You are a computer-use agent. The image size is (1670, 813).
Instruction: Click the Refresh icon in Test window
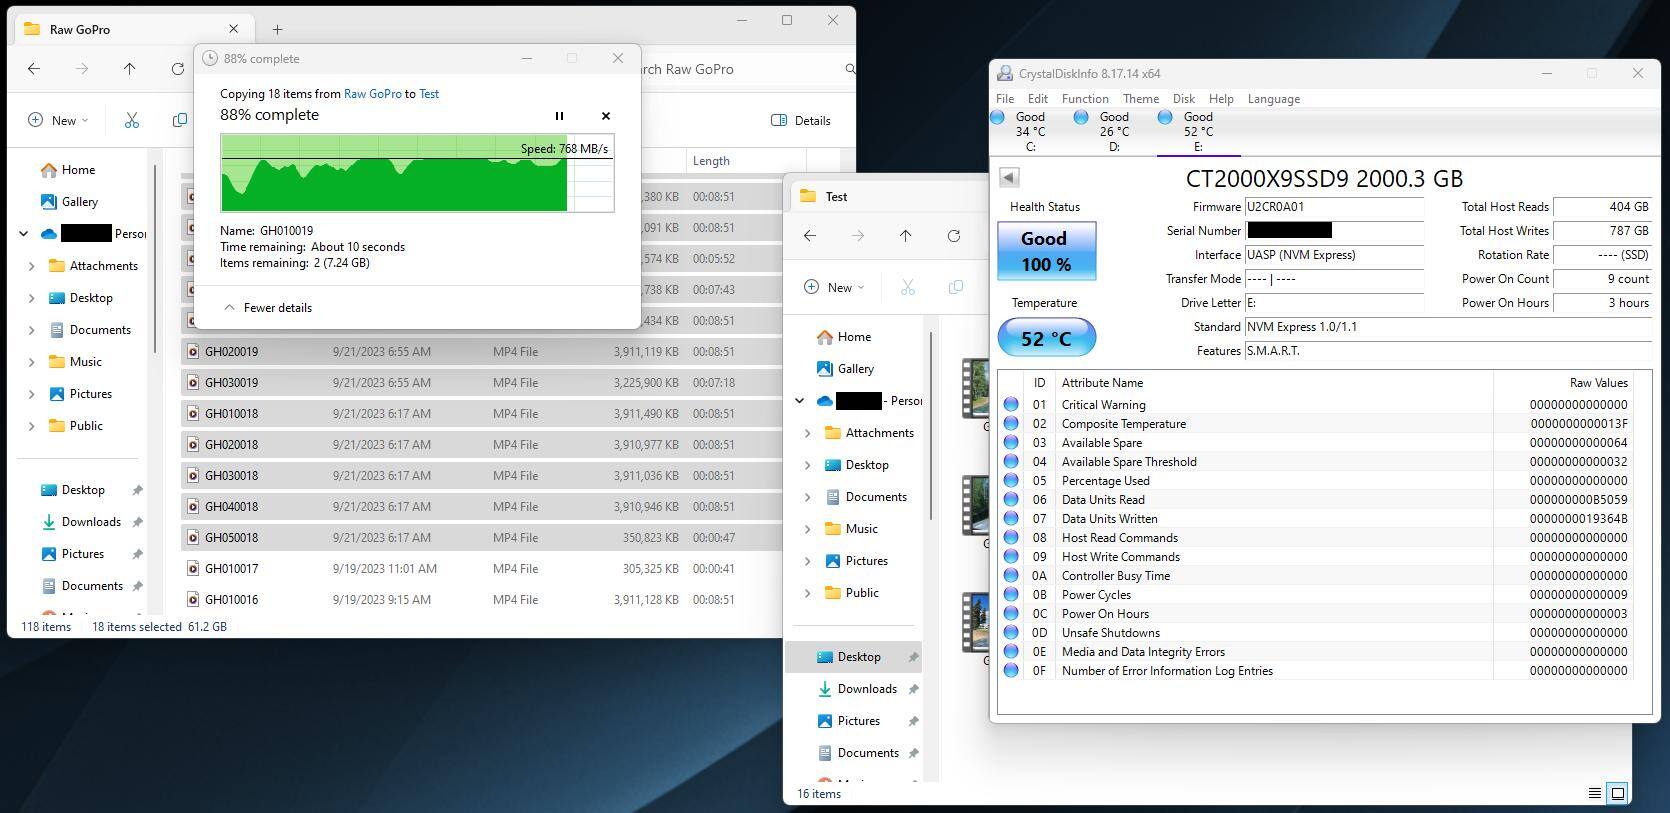(x=953, y=236)
